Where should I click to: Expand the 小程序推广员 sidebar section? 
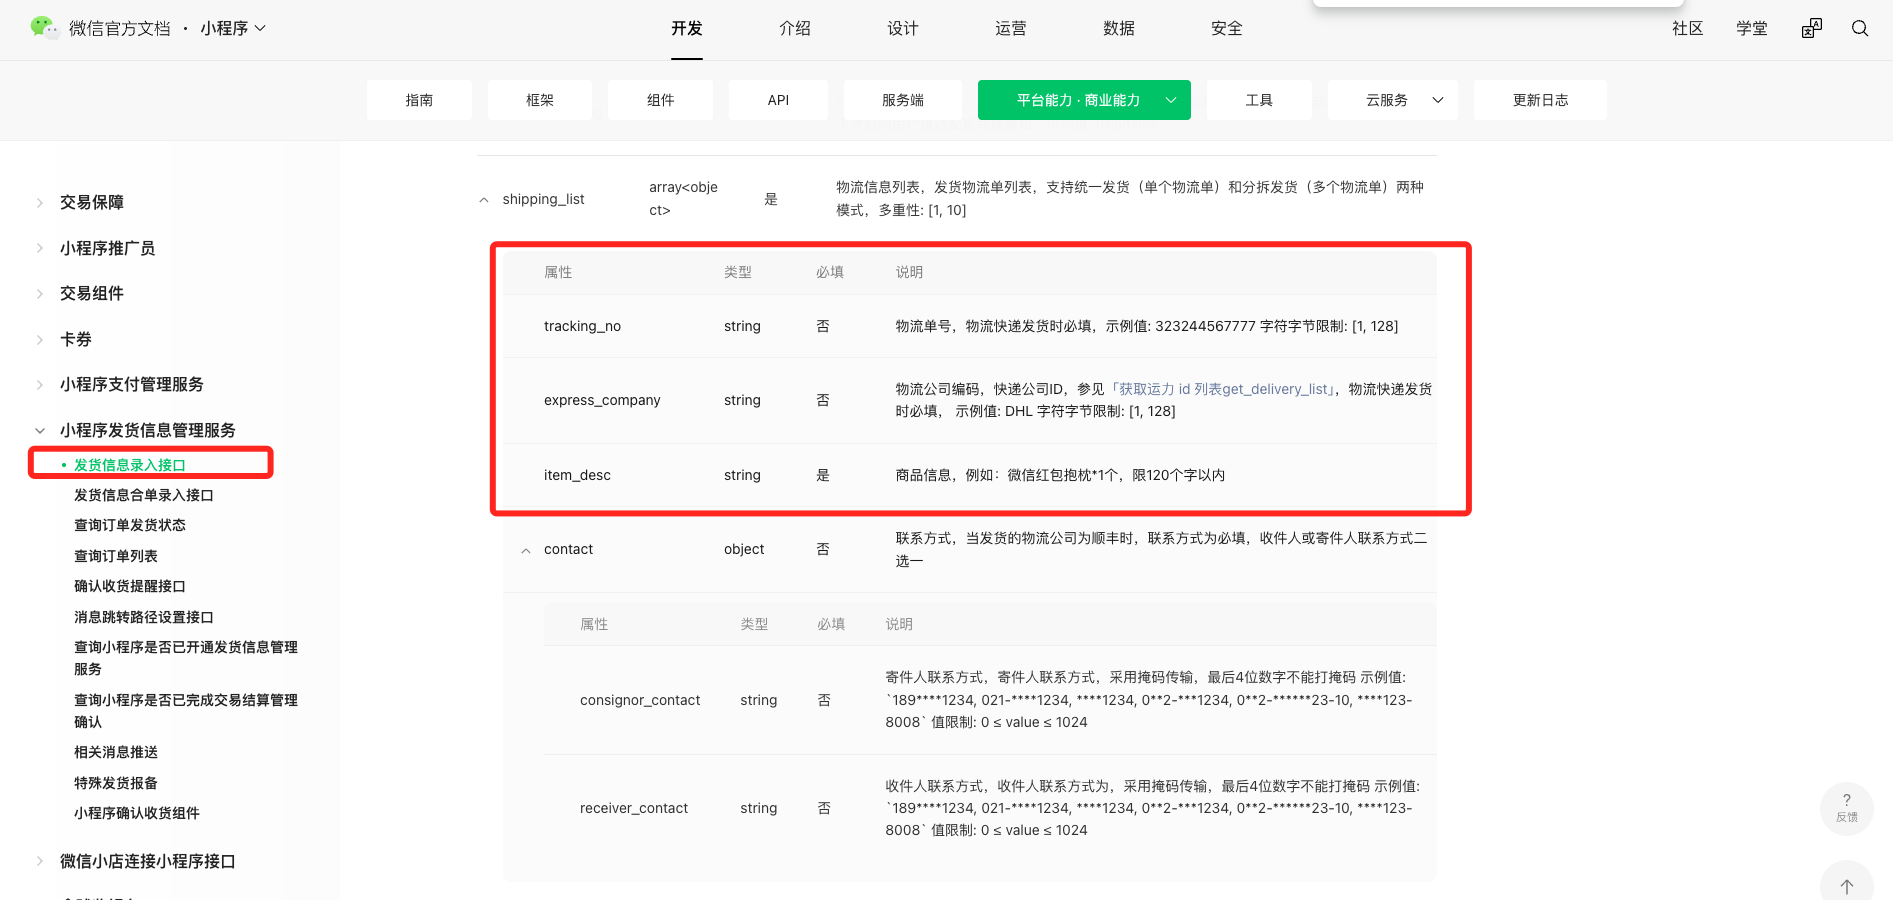point(40,248)
